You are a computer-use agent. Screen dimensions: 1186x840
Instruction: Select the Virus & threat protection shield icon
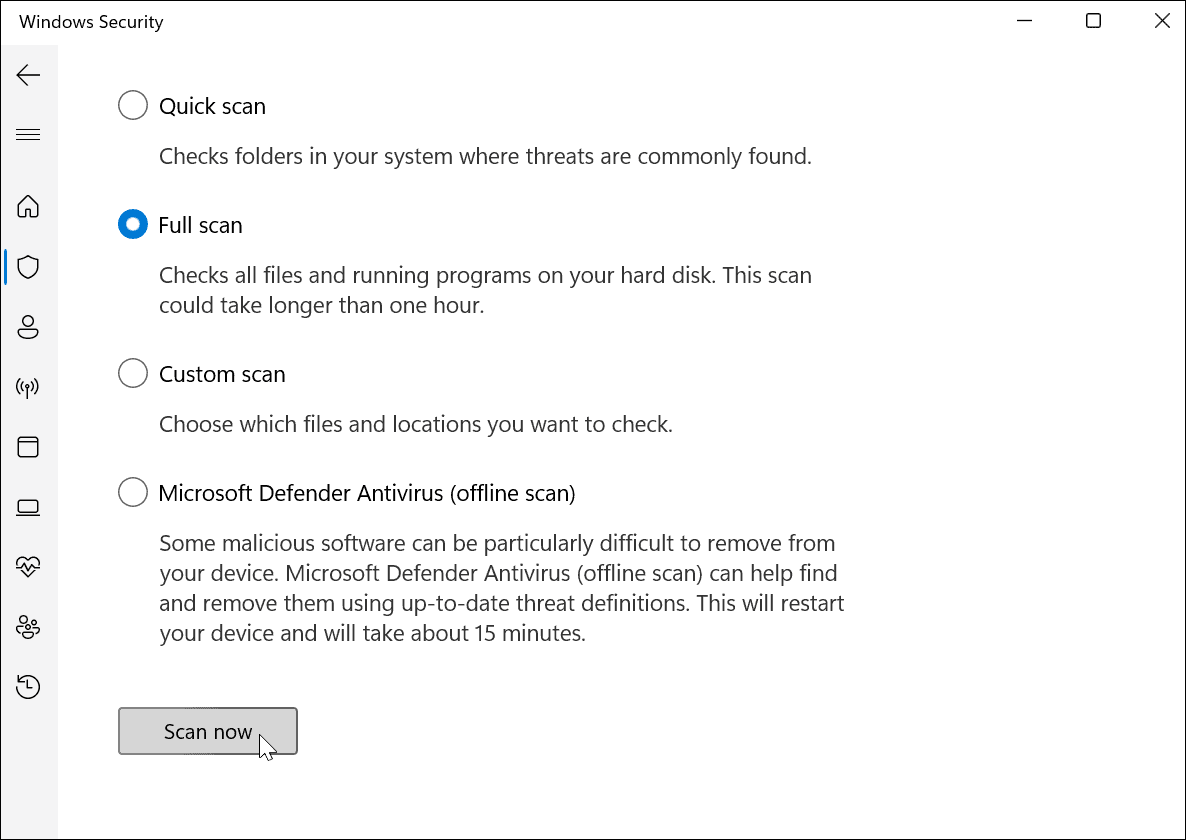[29, 266]
